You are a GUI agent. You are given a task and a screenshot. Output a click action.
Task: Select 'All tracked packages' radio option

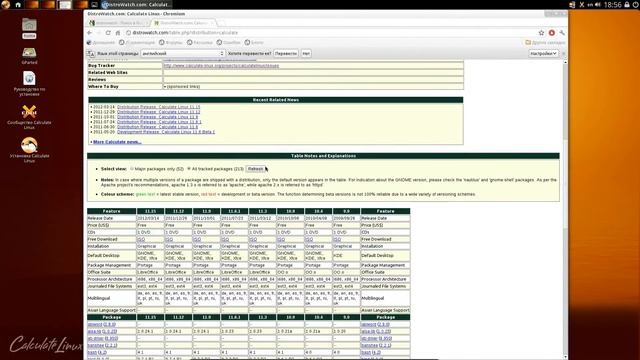pos(189,169)
